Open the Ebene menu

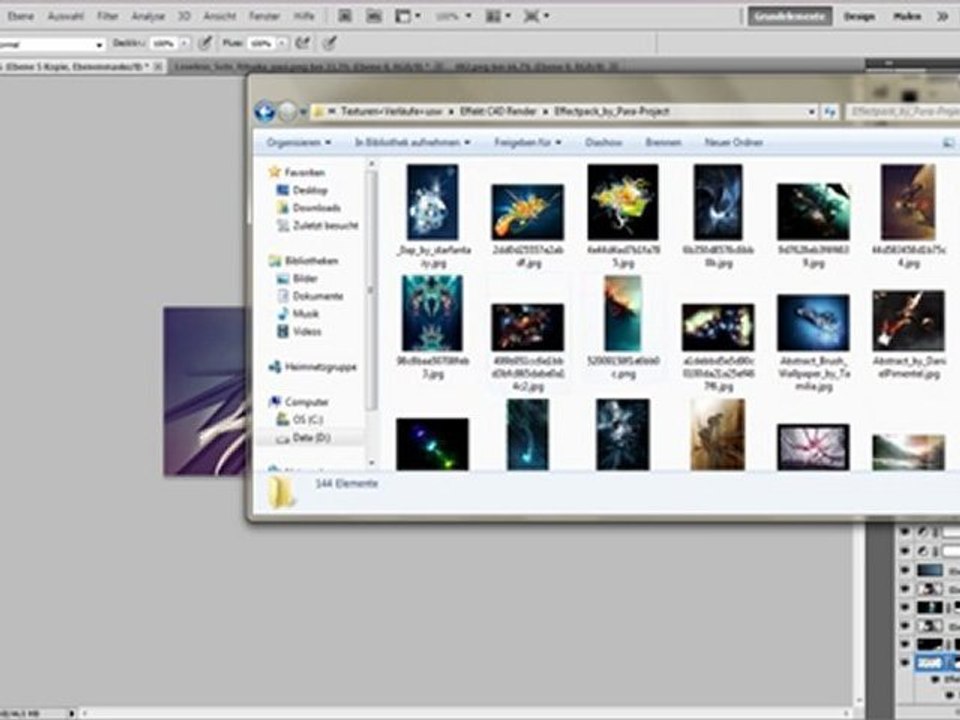point(20,17)
